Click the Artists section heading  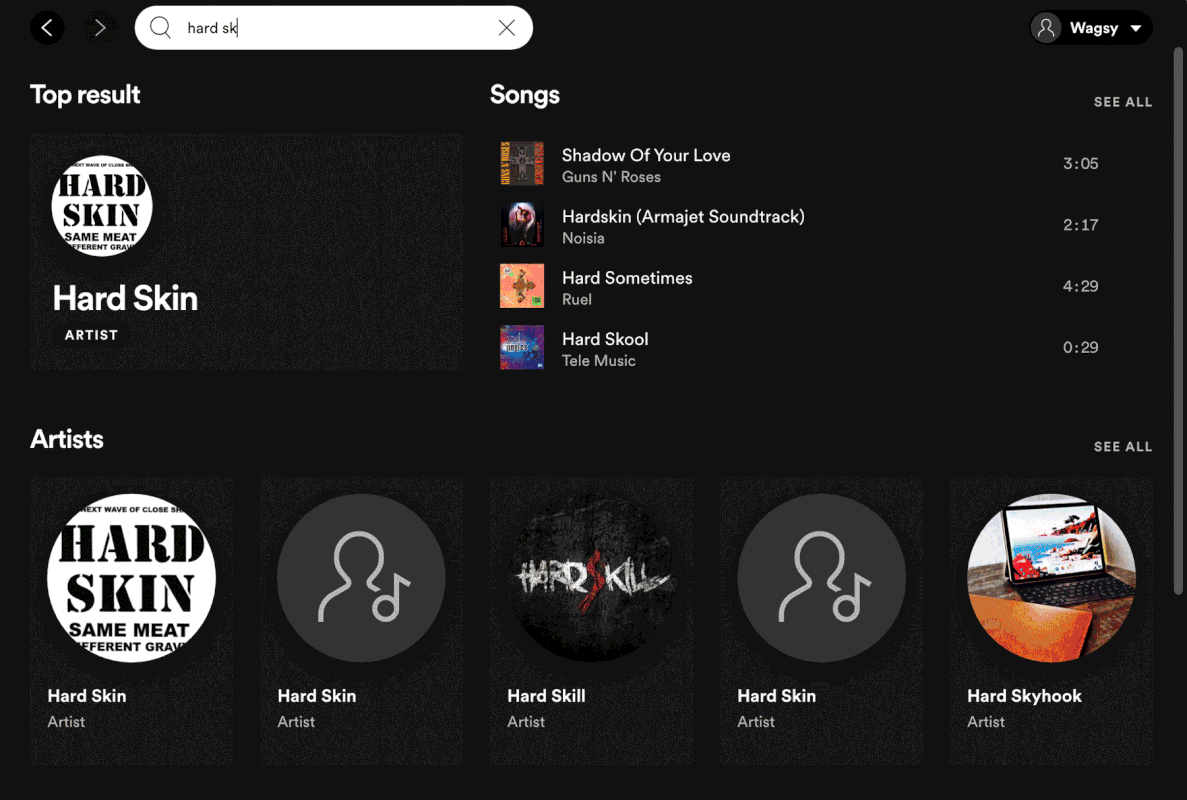[x=67, y=440]
